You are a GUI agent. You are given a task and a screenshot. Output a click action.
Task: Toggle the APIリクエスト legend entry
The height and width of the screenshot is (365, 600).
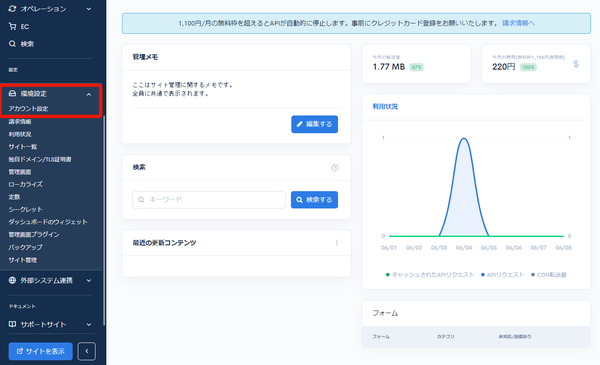(x=502, y=274)
